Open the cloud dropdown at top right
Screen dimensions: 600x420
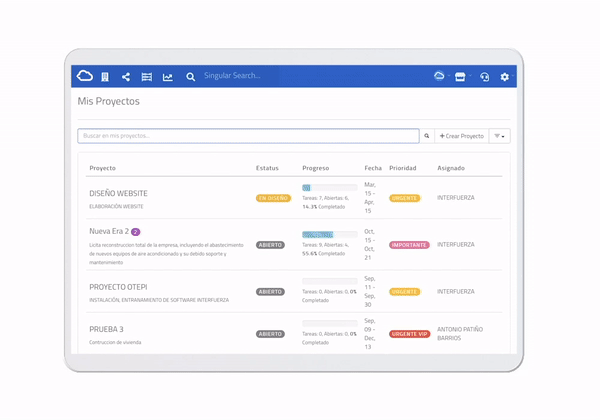coord(440,76)
